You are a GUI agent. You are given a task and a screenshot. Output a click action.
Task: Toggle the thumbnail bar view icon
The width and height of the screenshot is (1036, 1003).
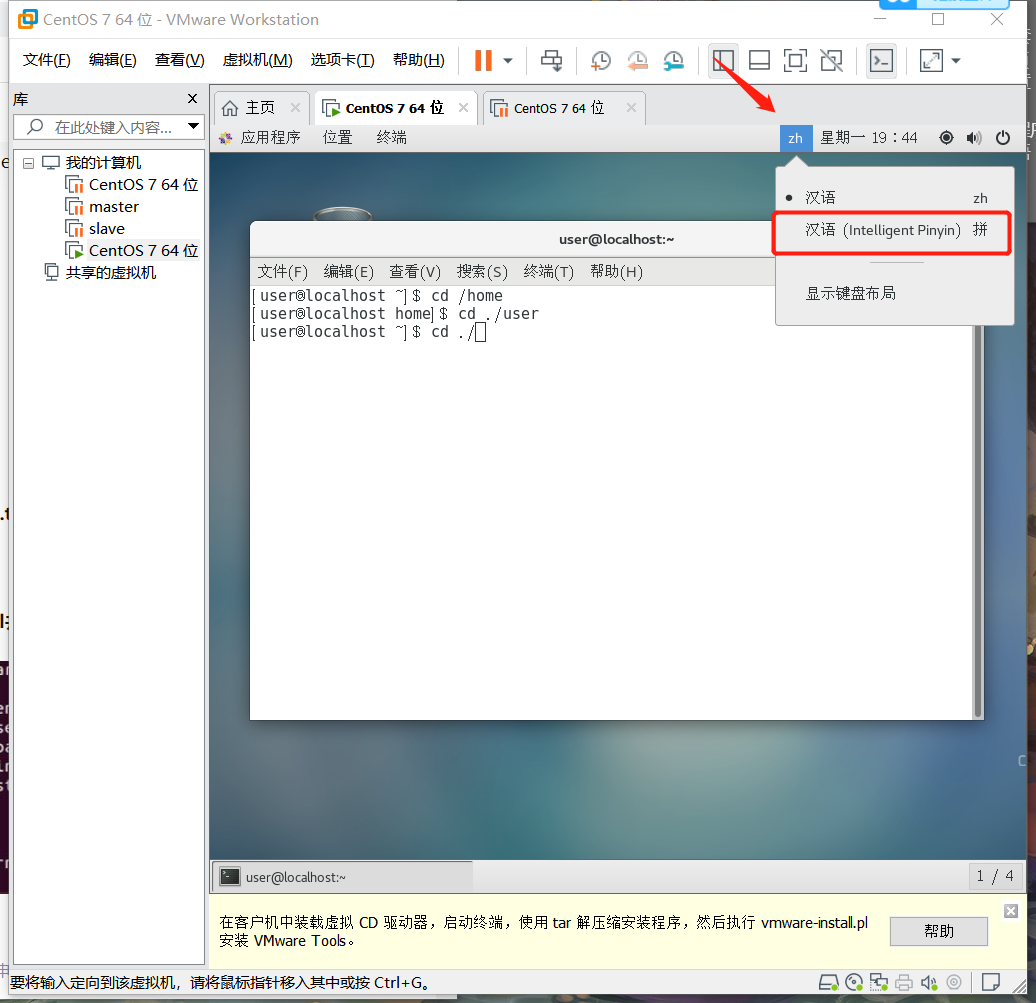pos(759,61)
